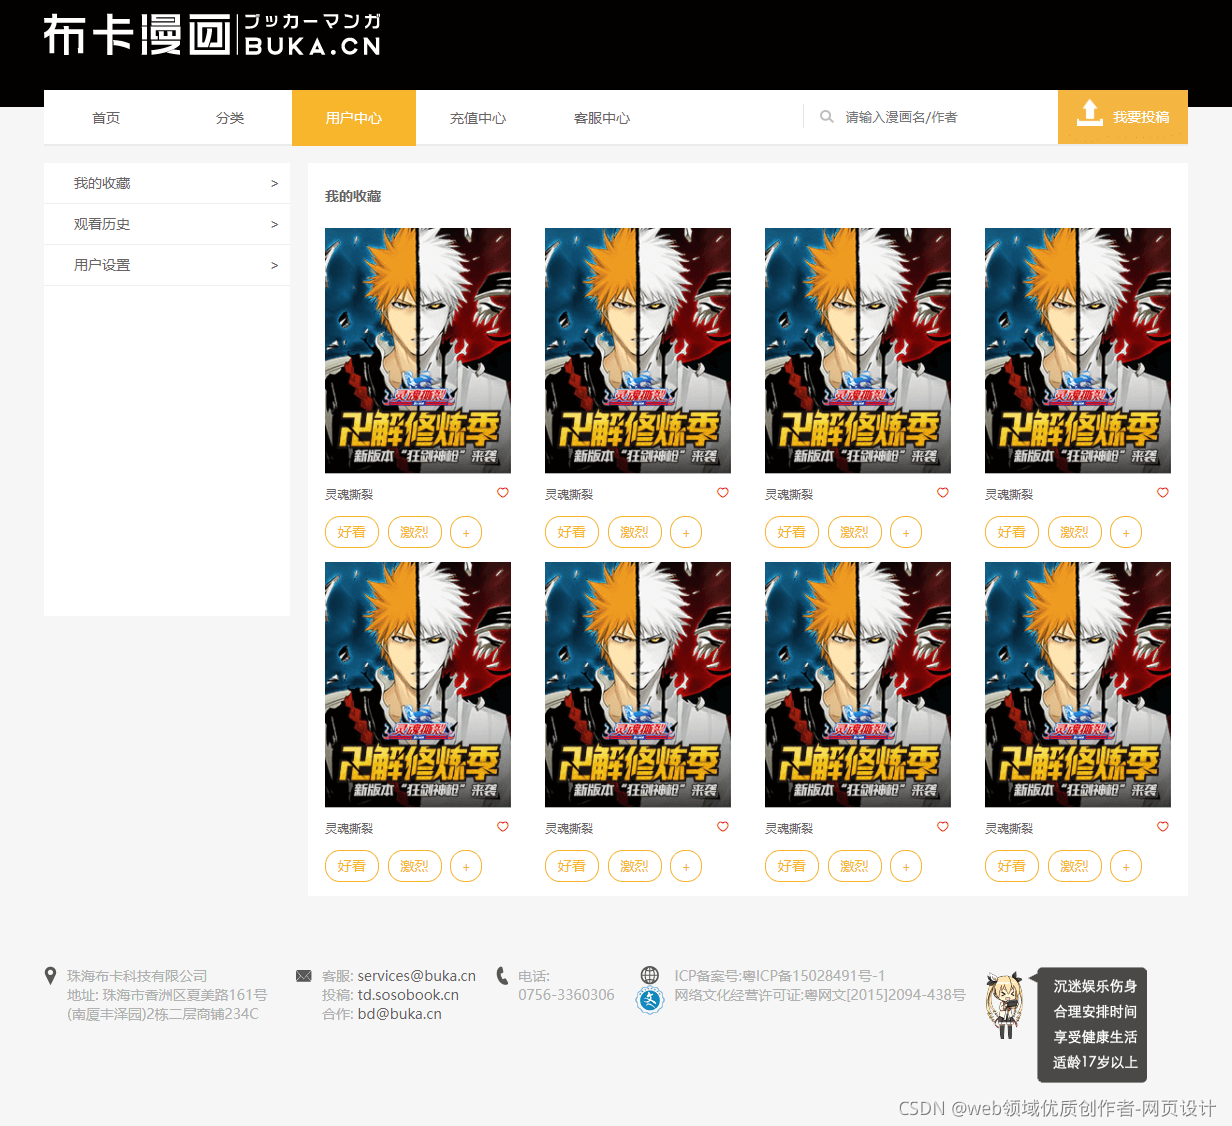The image size is (1232, 1126).
Task: Click the td.sosobook.cn submission link
Action: pyautogui.click(x=408, y=995)
